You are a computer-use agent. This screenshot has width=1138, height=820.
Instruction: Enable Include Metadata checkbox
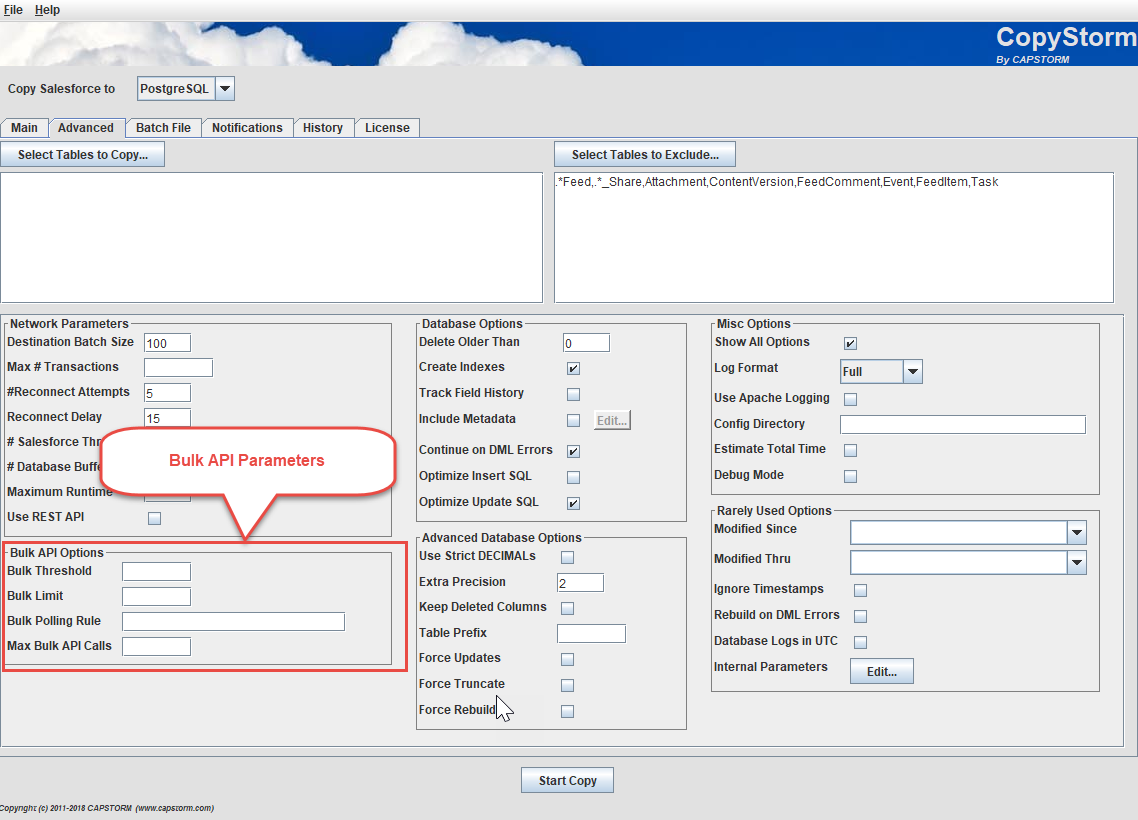pyautogui.click(x=573, y=420)
